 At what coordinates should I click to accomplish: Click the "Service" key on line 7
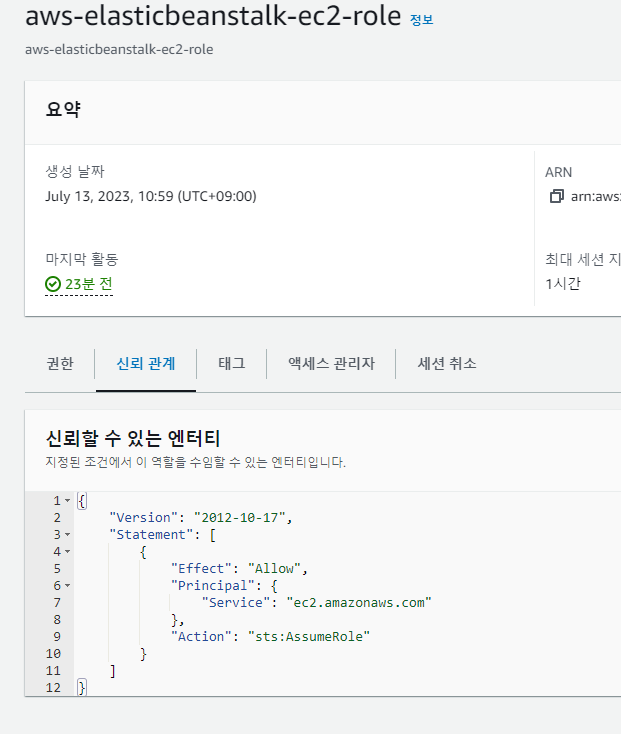pos(236,602)
